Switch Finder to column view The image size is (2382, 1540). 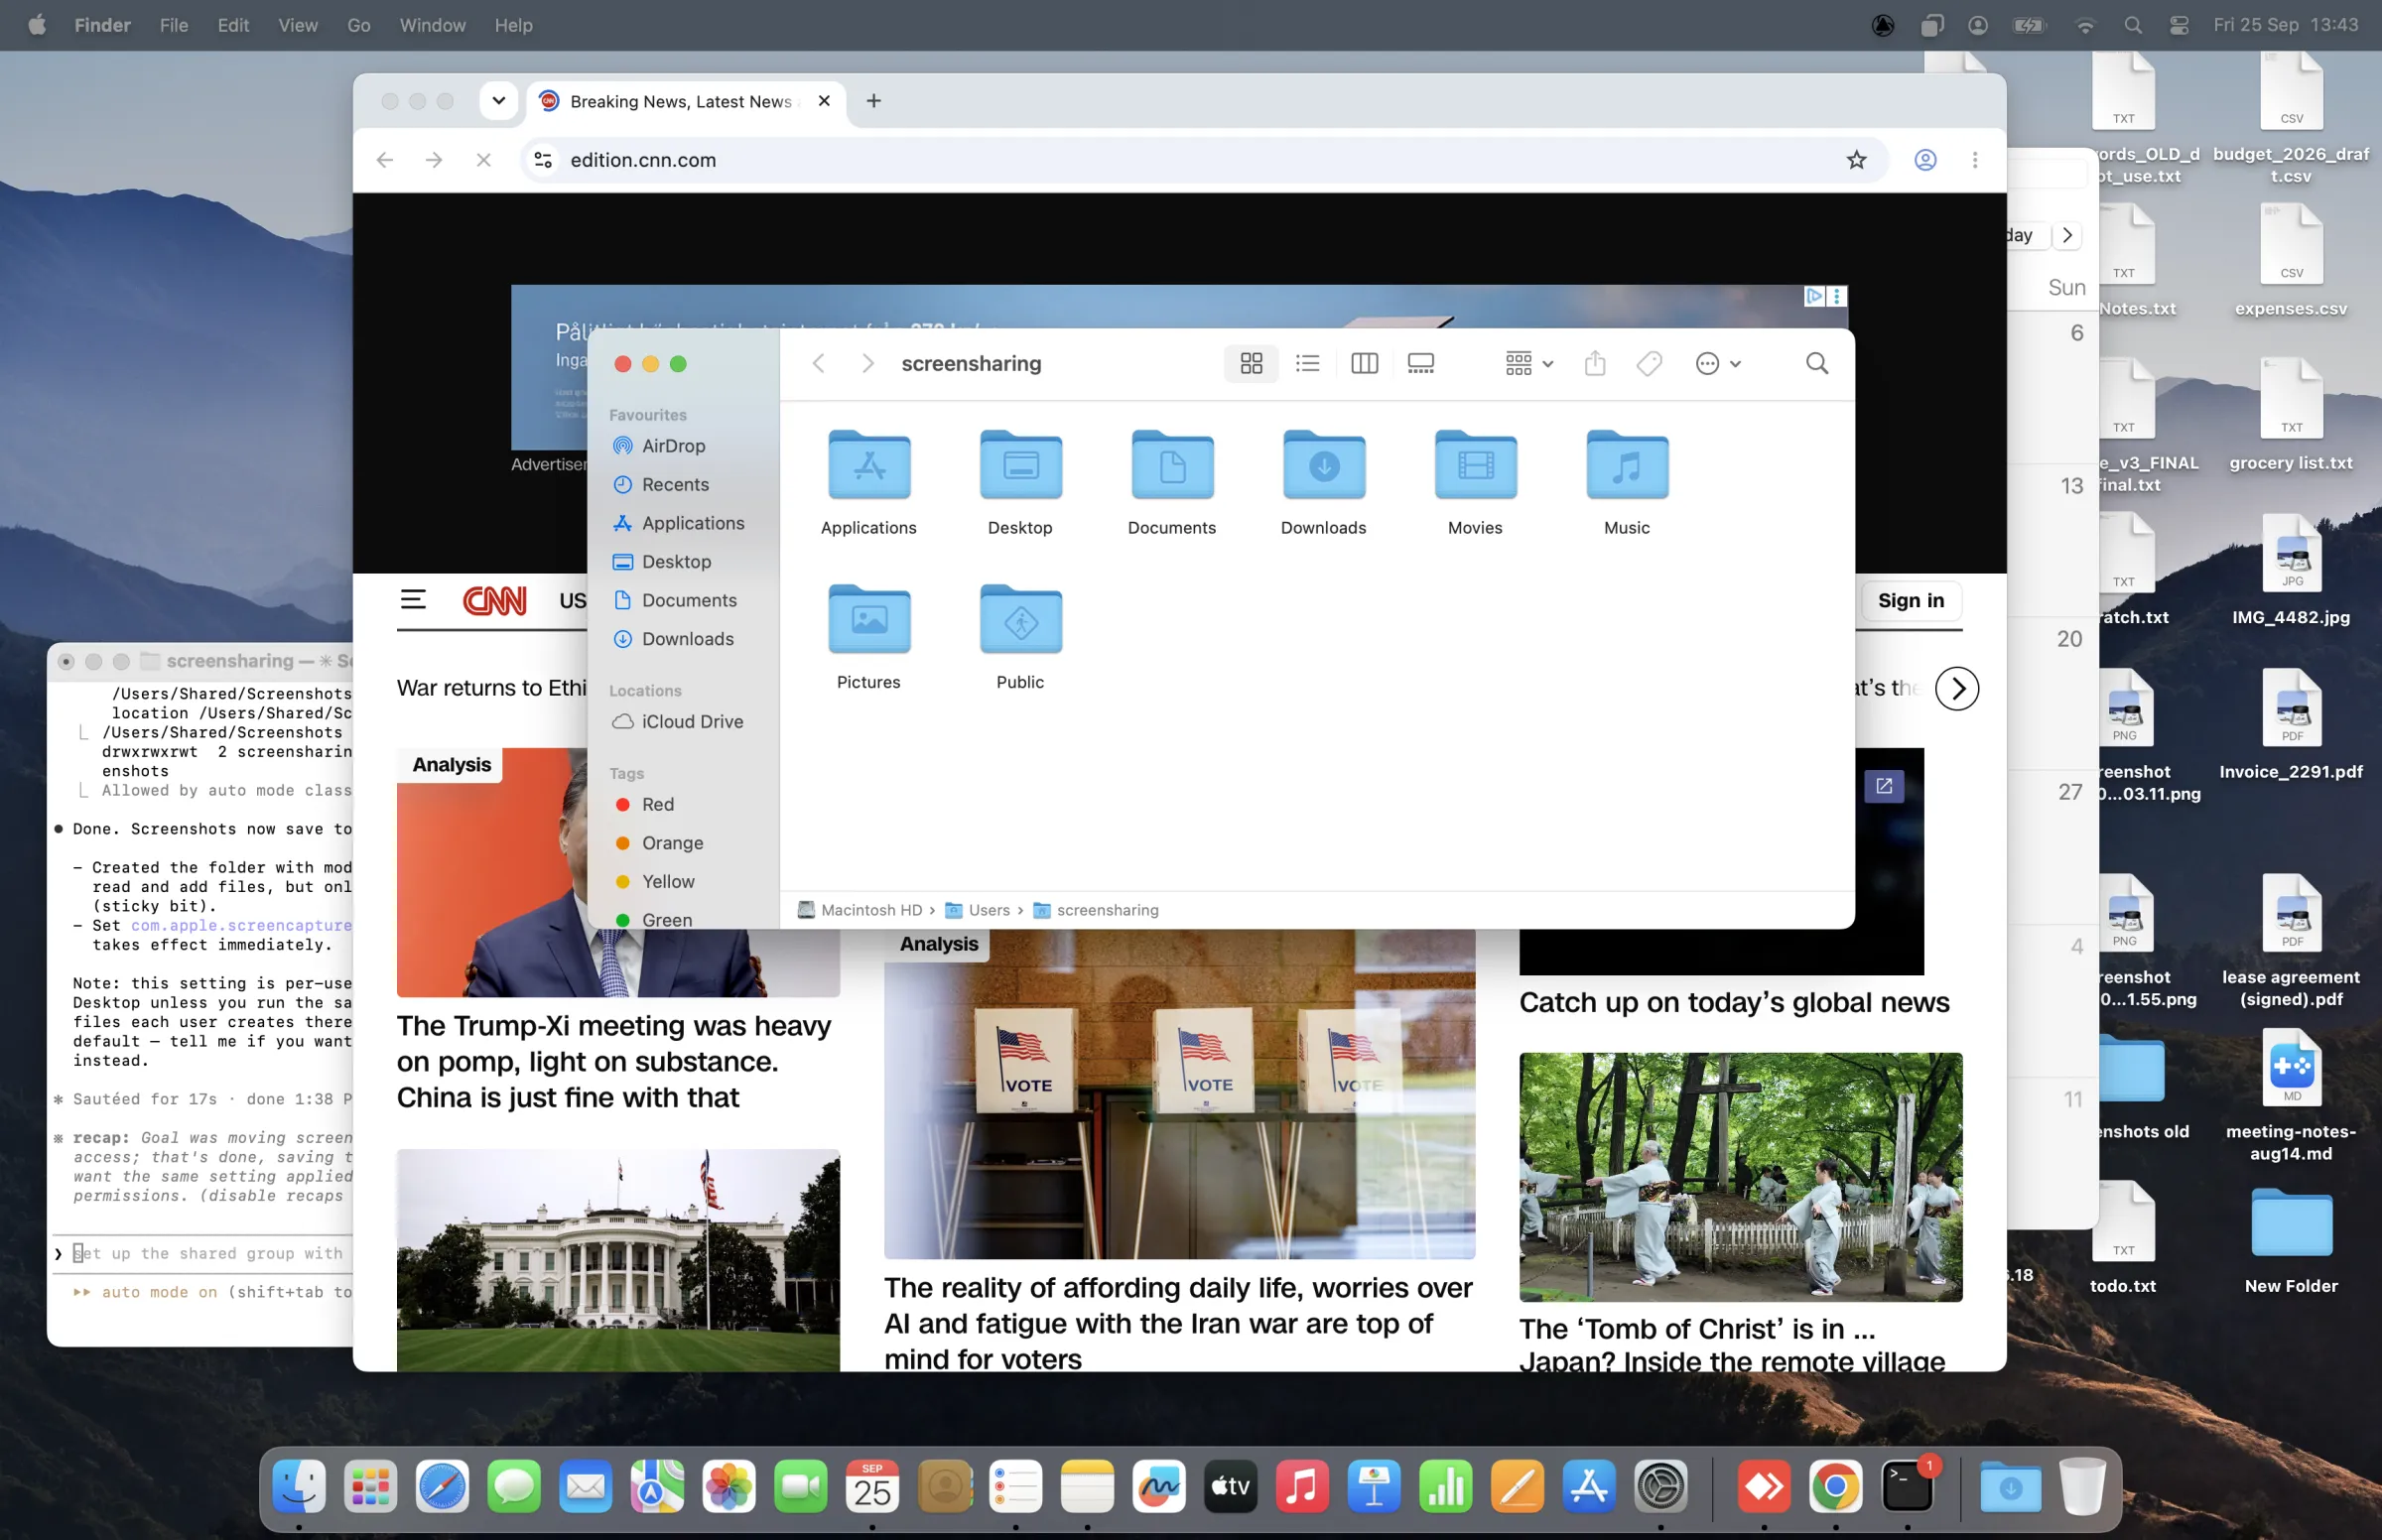point(1364,363)
